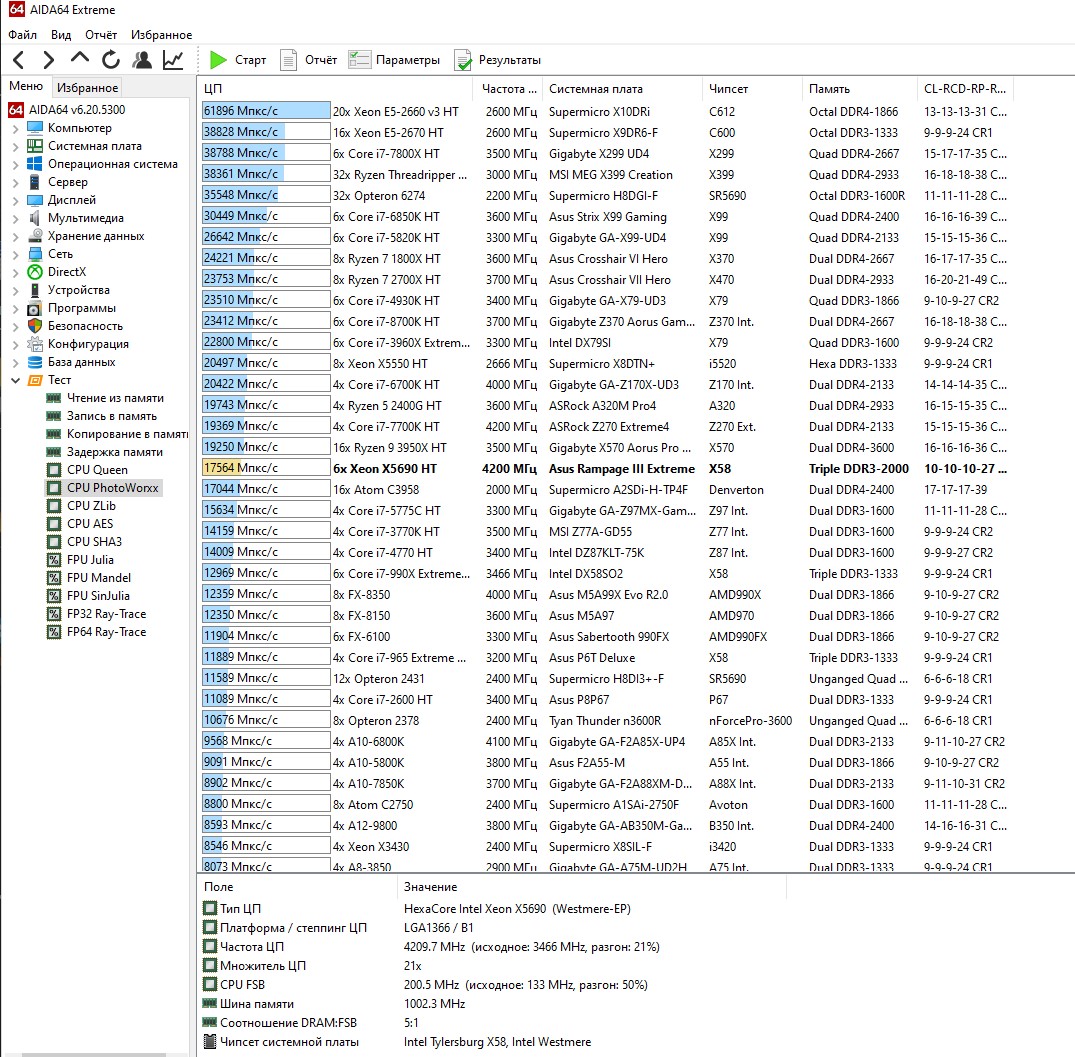The width and height of the screenshot is (1075, 1057).
Task: Select the AIDA64 v6.20.5300 root node
Action: tap(77, 110)
